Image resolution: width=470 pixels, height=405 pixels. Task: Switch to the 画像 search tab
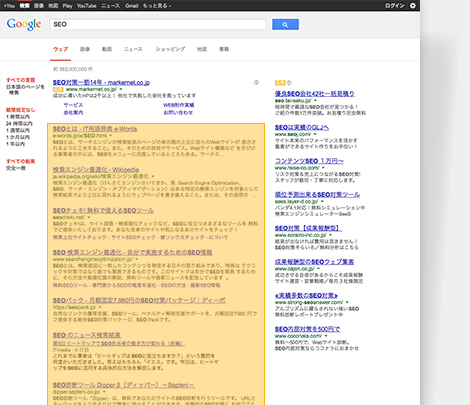coord(85,49)
